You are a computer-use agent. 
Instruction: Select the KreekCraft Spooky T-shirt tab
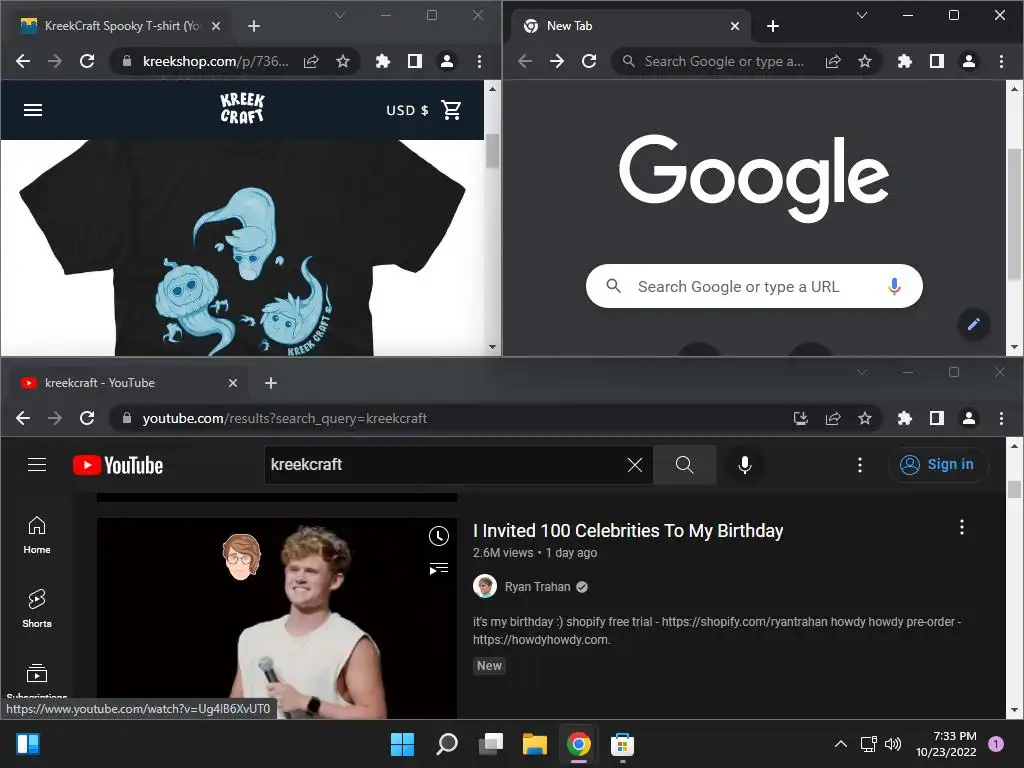click(121, 26)
